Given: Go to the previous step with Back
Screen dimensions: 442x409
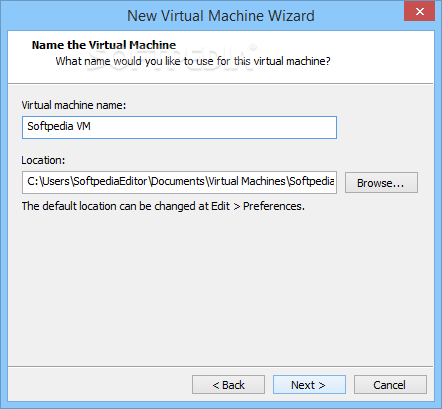Looking at the screenshot, I should (228, 385).
